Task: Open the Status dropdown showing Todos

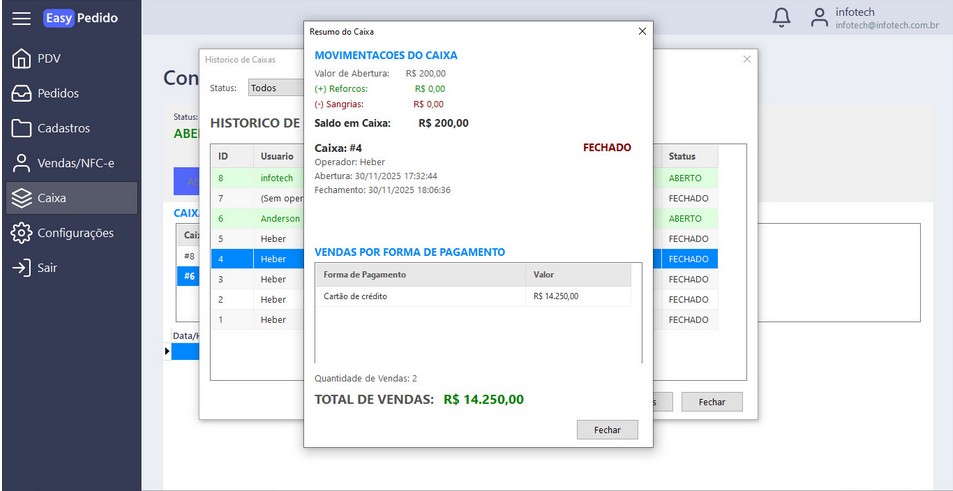Action: [x=275, y=88]
